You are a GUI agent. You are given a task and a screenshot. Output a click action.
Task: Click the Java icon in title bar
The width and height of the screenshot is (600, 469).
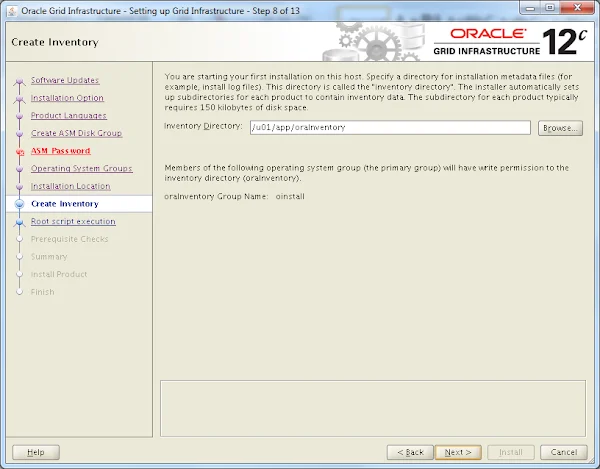coord(12,11)
